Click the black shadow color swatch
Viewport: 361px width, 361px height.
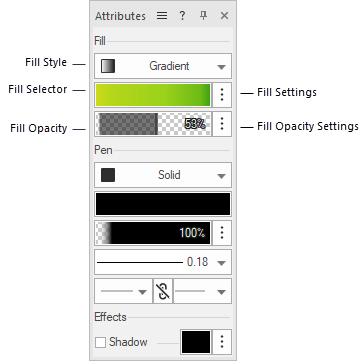pyautogui.click(x=196, y=342)
